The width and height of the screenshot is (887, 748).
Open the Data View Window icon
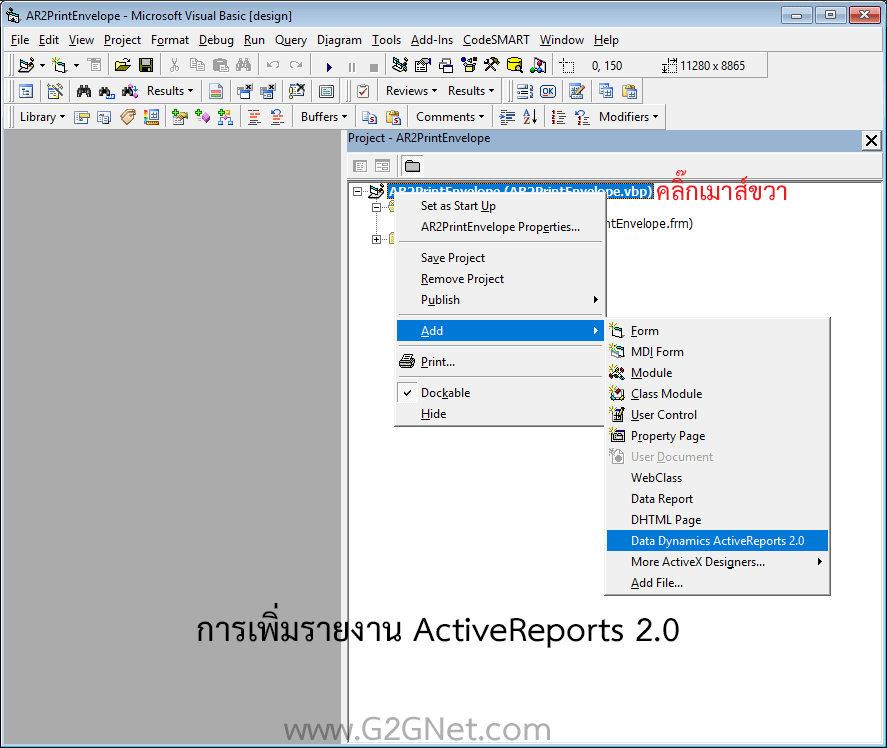[515, 65]
